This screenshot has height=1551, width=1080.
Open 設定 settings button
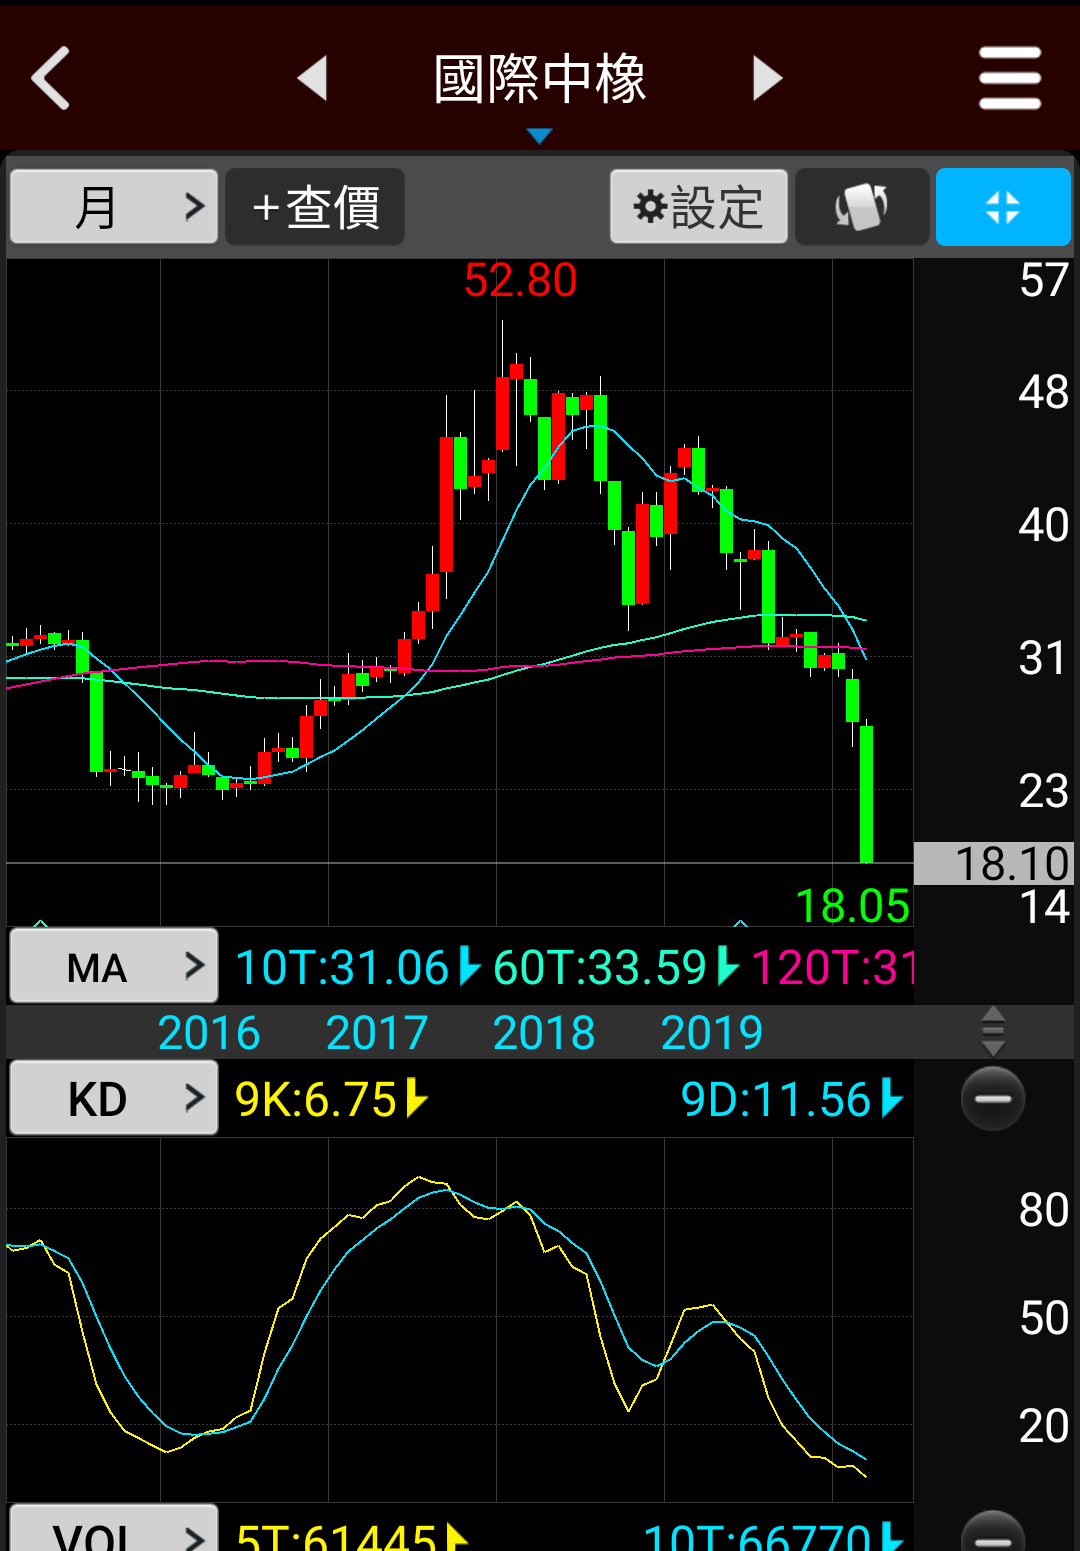pyautogui.click(x=699, y=207)
